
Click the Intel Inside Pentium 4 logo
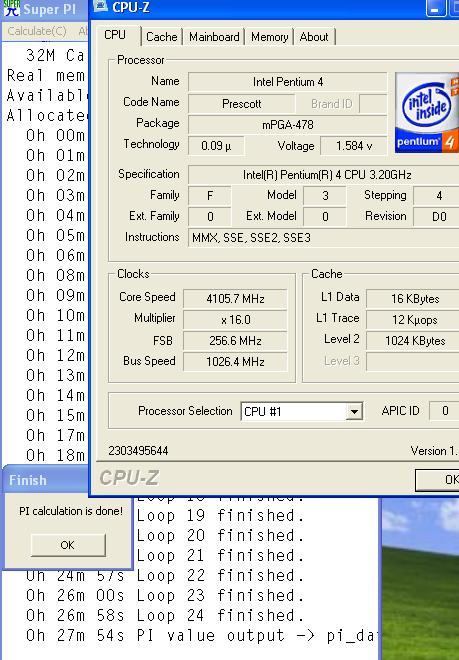(427, 112)
